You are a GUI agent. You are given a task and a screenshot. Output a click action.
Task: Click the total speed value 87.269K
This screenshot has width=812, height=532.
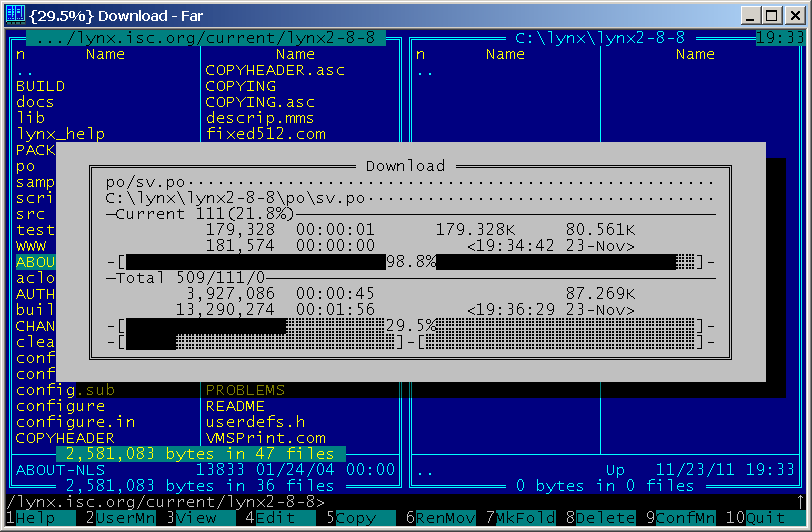tap(601, 294)
